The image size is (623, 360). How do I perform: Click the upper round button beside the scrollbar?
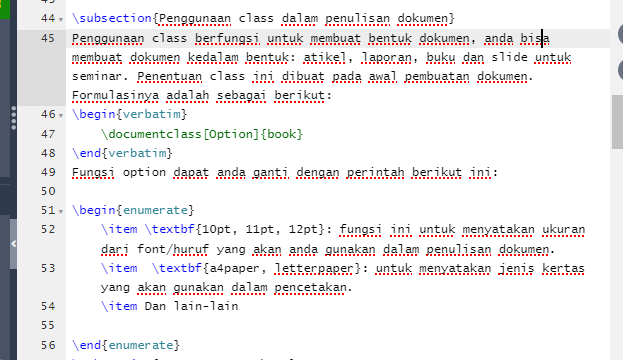coord(620,34)
